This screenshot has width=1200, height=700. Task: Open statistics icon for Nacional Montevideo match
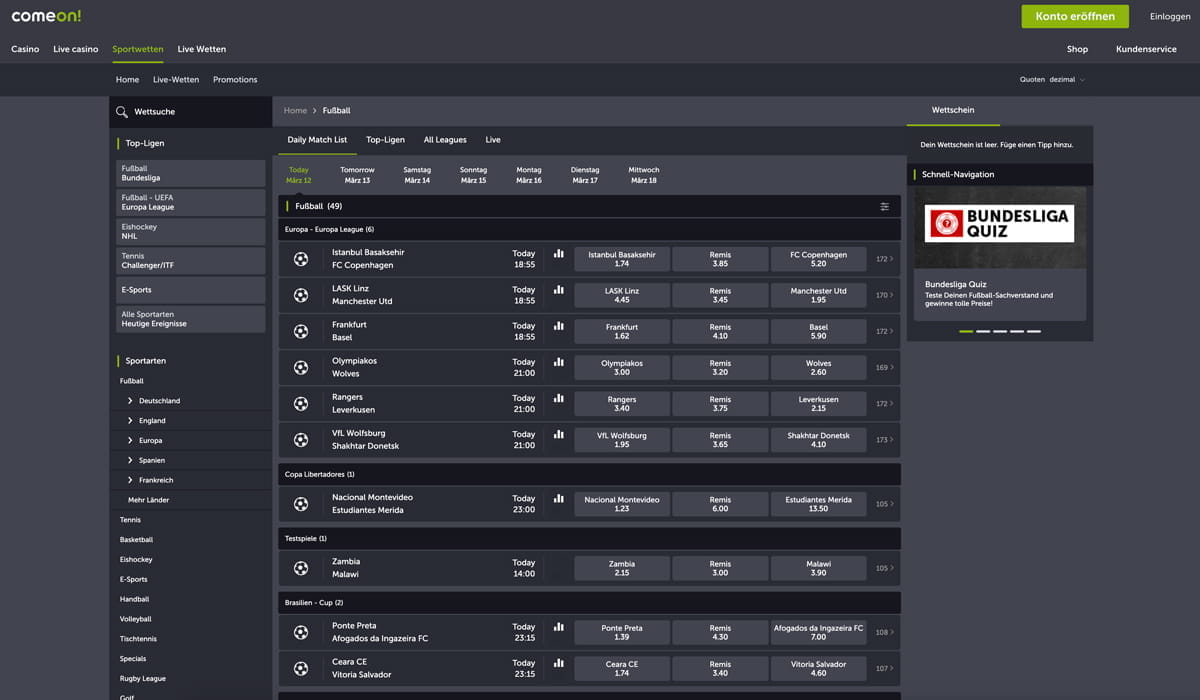point(558,497)
